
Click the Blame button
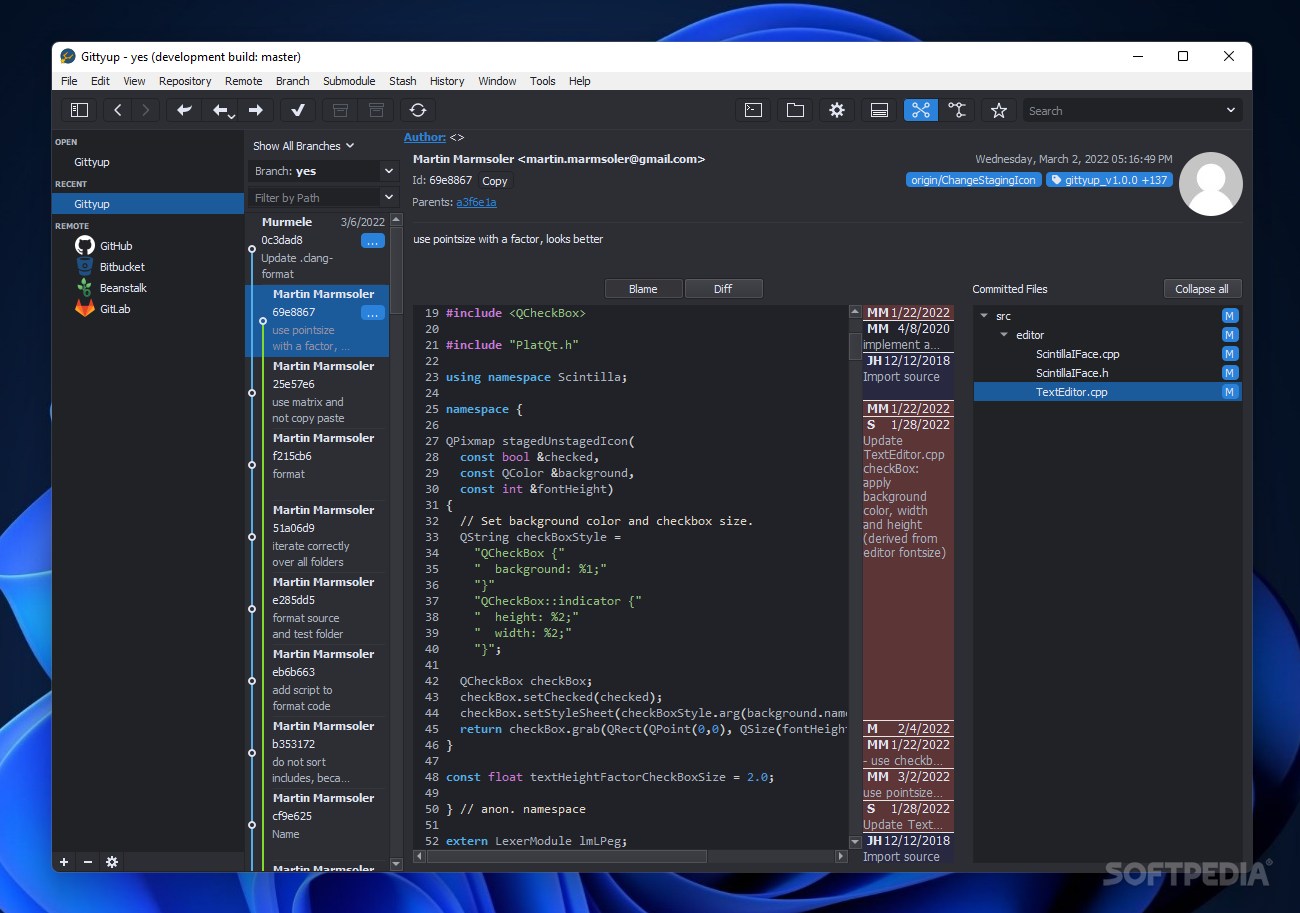point(643,289)
